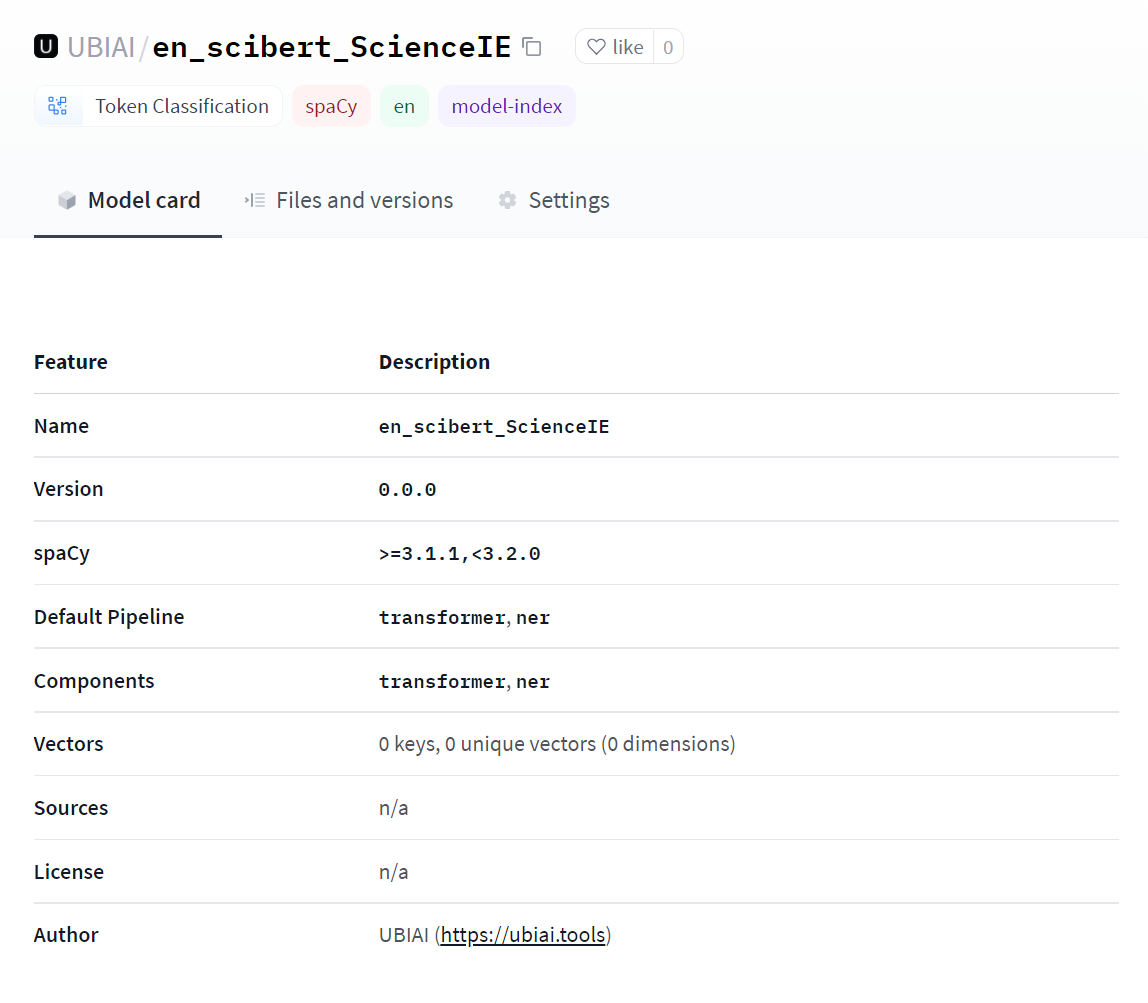Image resolution: width=1148 pixels, height=1003 pixels.
Task: Click the Settings gear icon
Action: pyautogui.click(x=507, y=200)
